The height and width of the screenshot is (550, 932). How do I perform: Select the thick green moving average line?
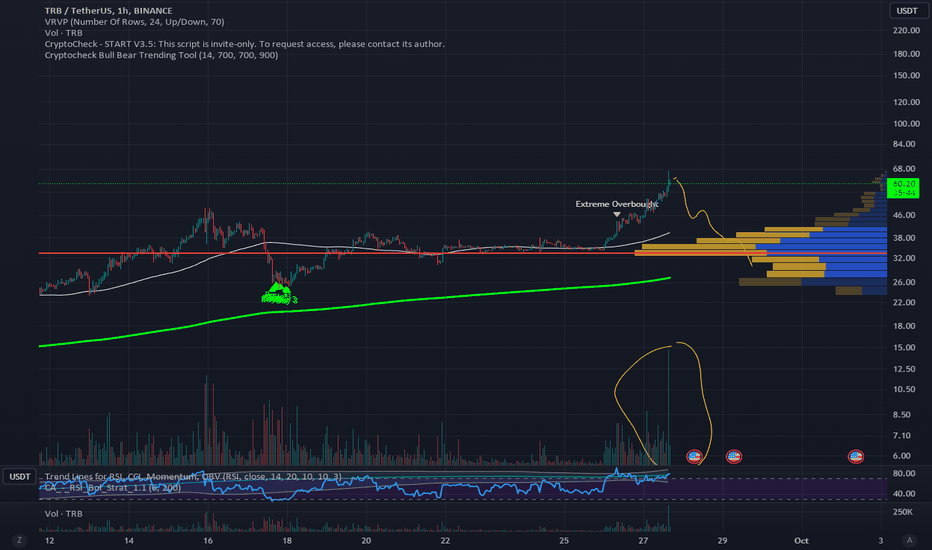pos(357,304)
